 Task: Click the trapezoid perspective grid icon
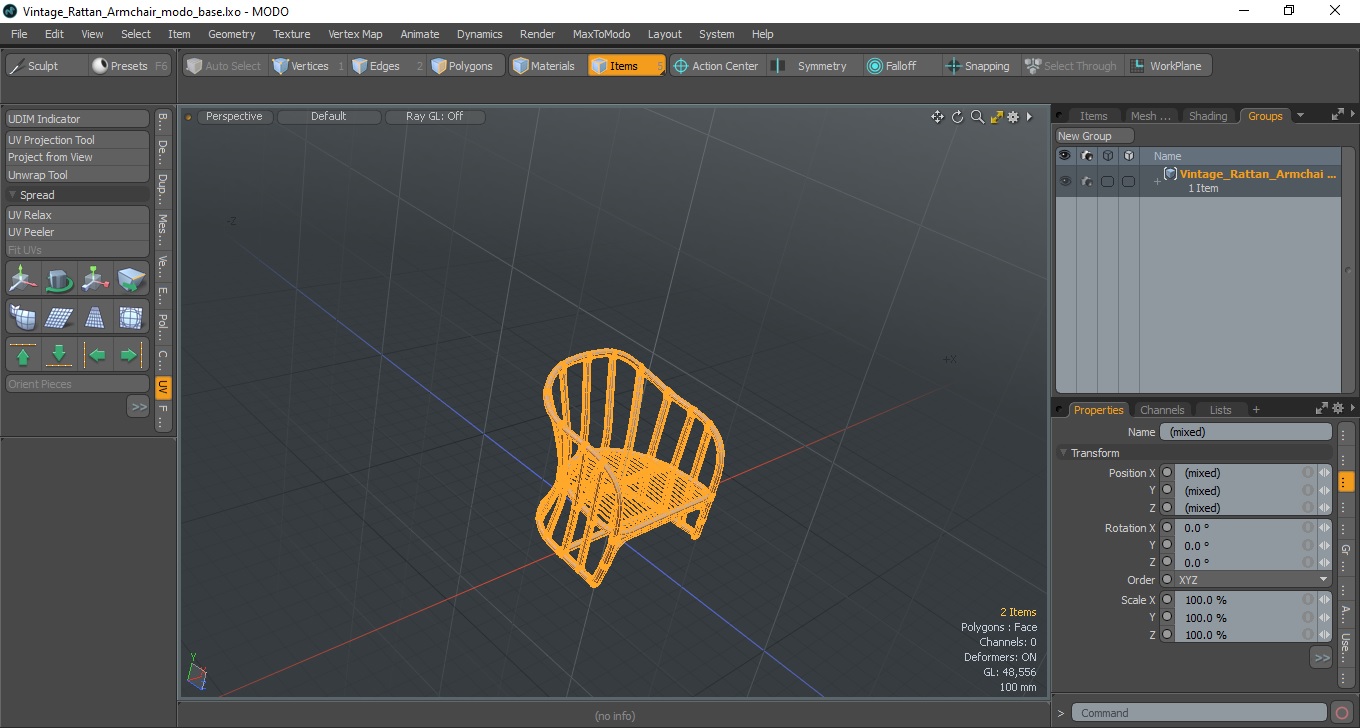[x=95, y=317]
